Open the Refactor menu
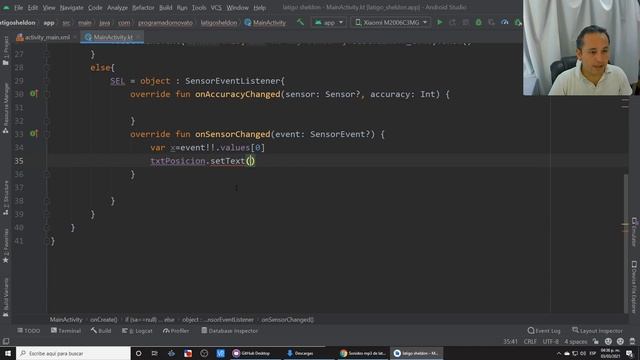Screen dimensions: 640x360 143,7
